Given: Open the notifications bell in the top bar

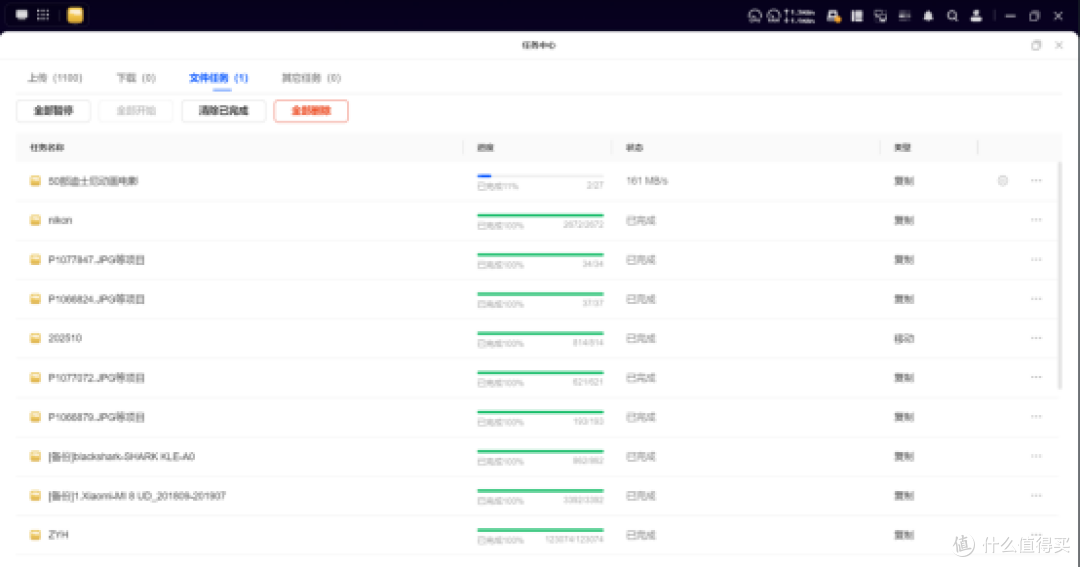Looking at the screenshot, I should click(928, 16).
